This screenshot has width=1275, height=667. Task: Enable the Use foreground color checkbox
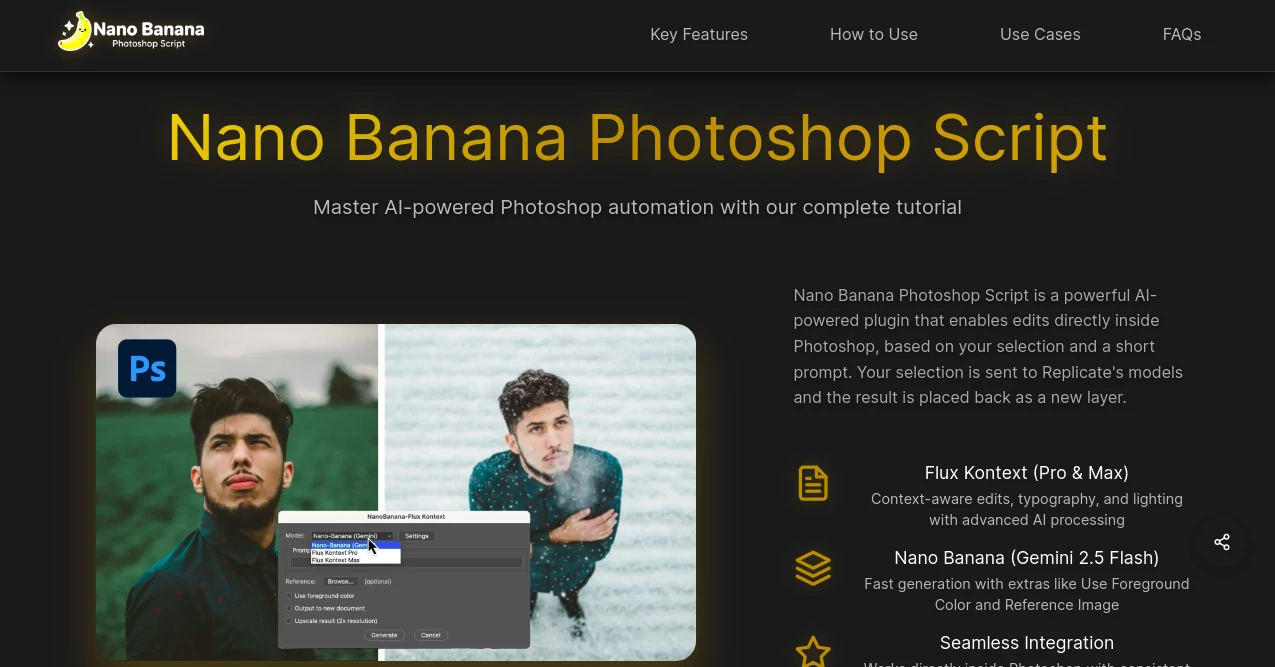tap(290, 595)
